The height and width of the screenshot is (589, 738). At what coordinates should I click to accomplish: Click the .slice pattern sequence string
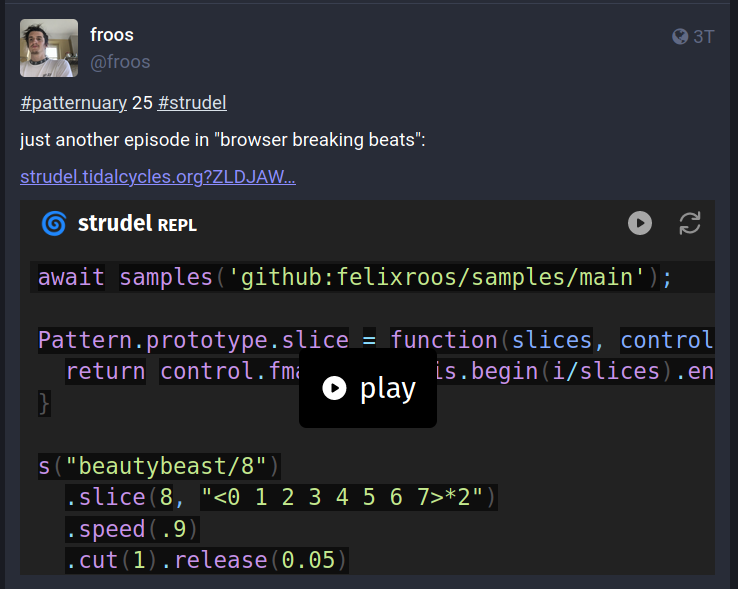pyautogui.click(x=341, y=497)
